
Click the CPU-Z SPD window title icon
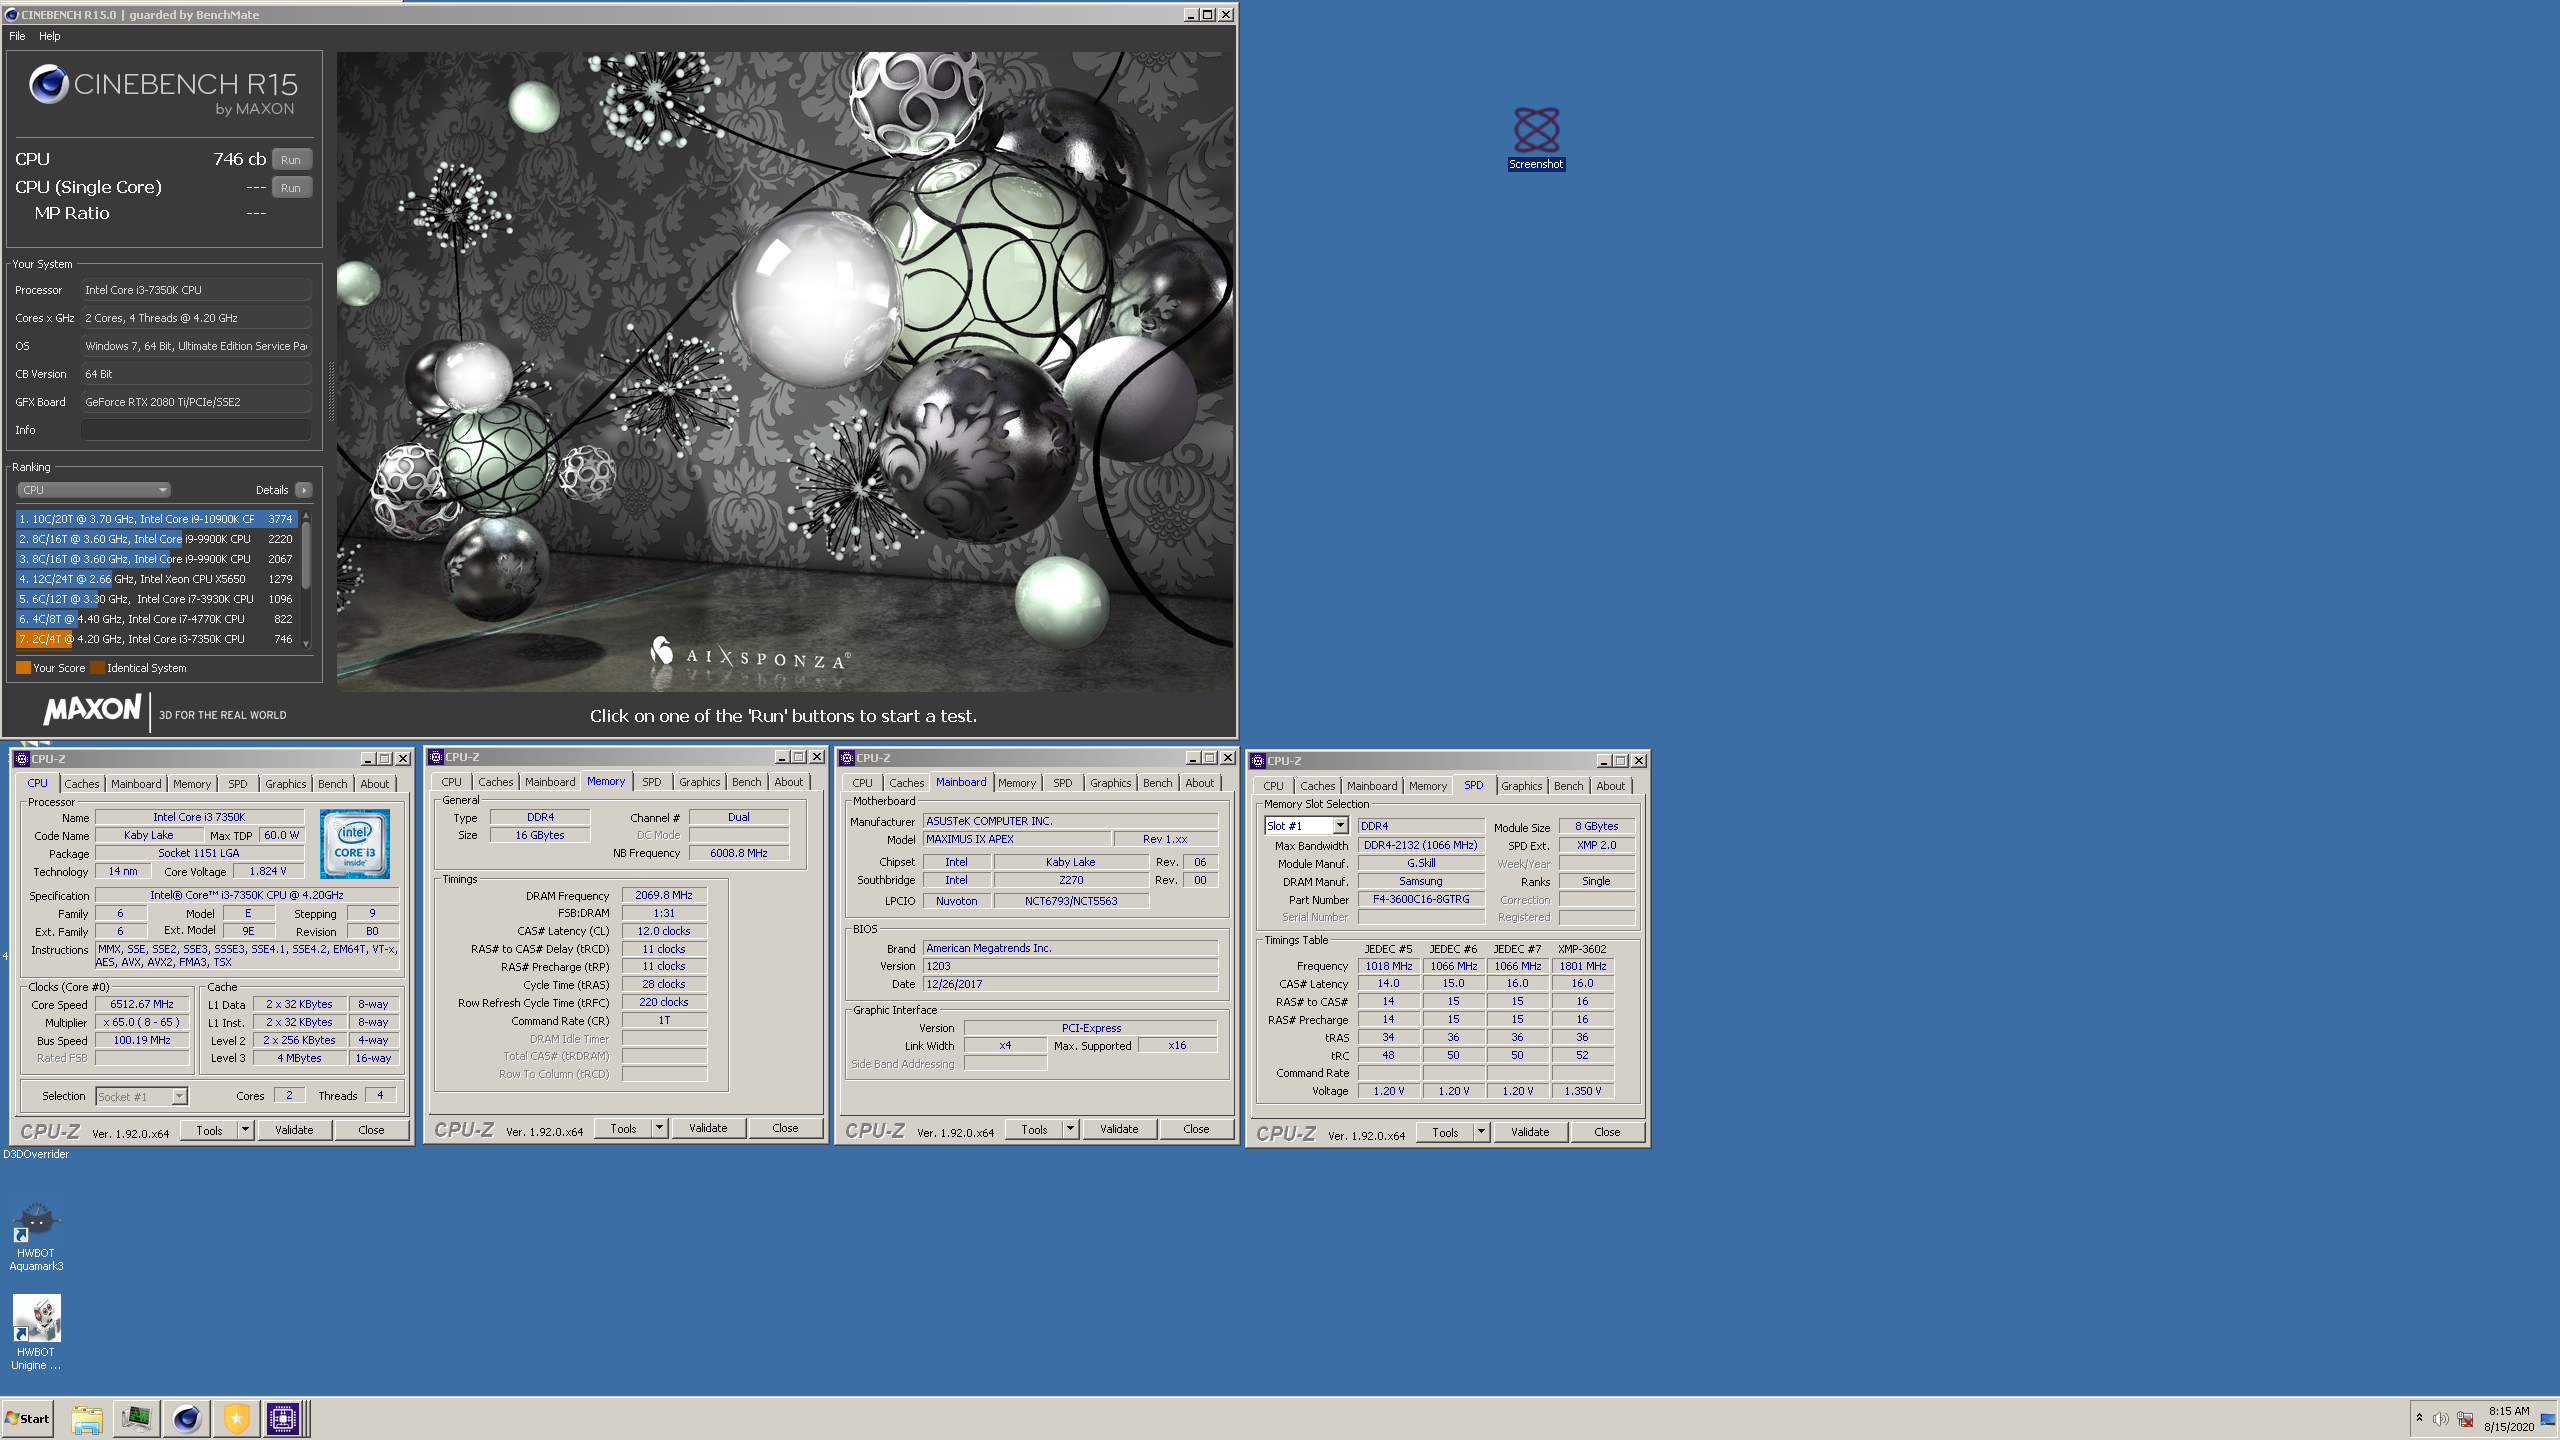1258,761
